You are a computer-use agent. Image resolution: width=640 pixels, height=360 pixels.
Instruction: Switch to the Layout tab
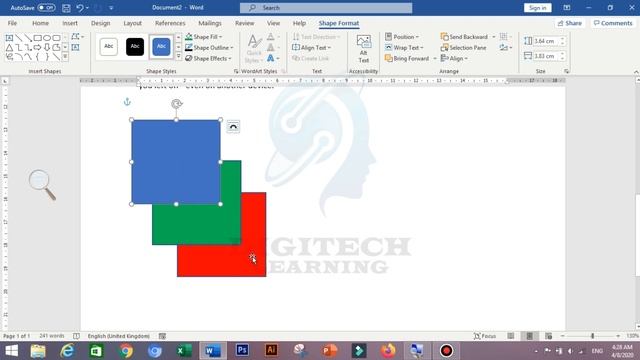(x=133, y=23)
